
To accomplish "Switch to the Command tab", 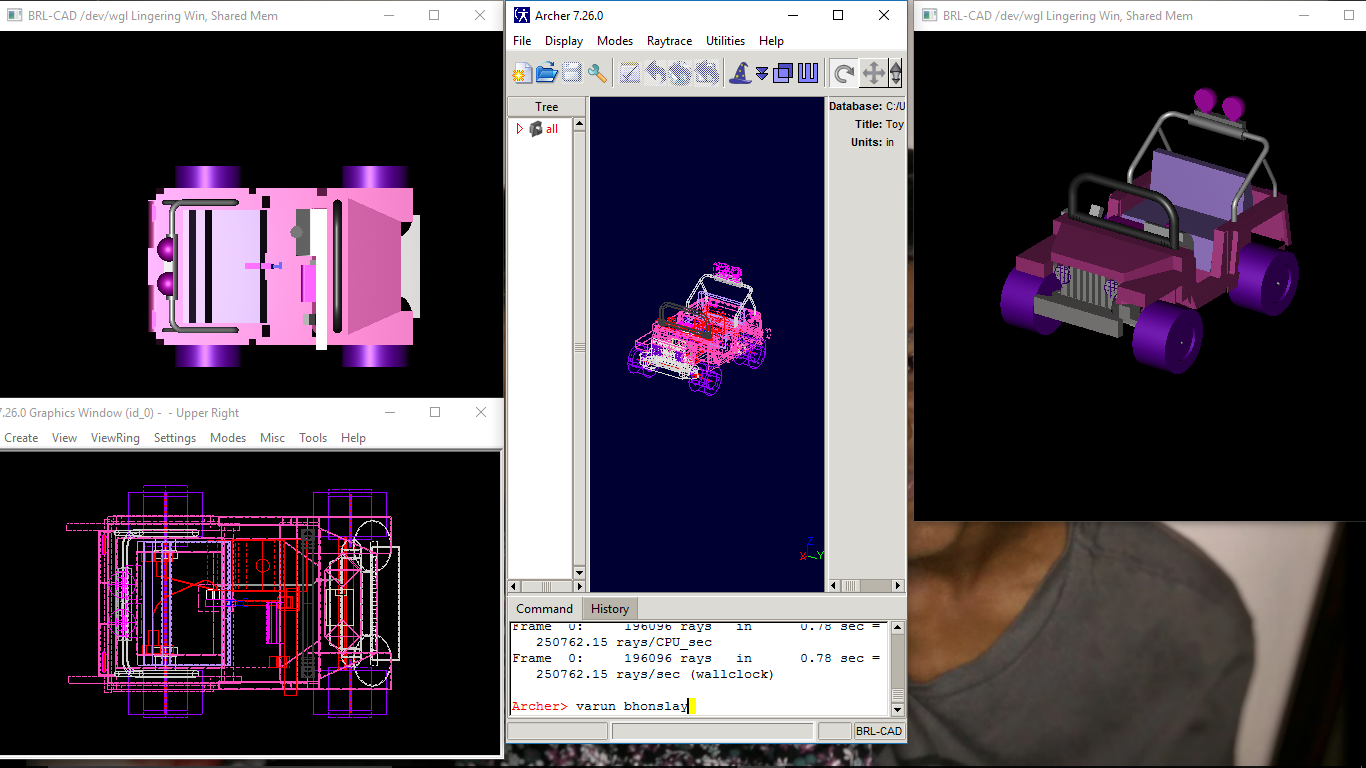I will [544, 608].
